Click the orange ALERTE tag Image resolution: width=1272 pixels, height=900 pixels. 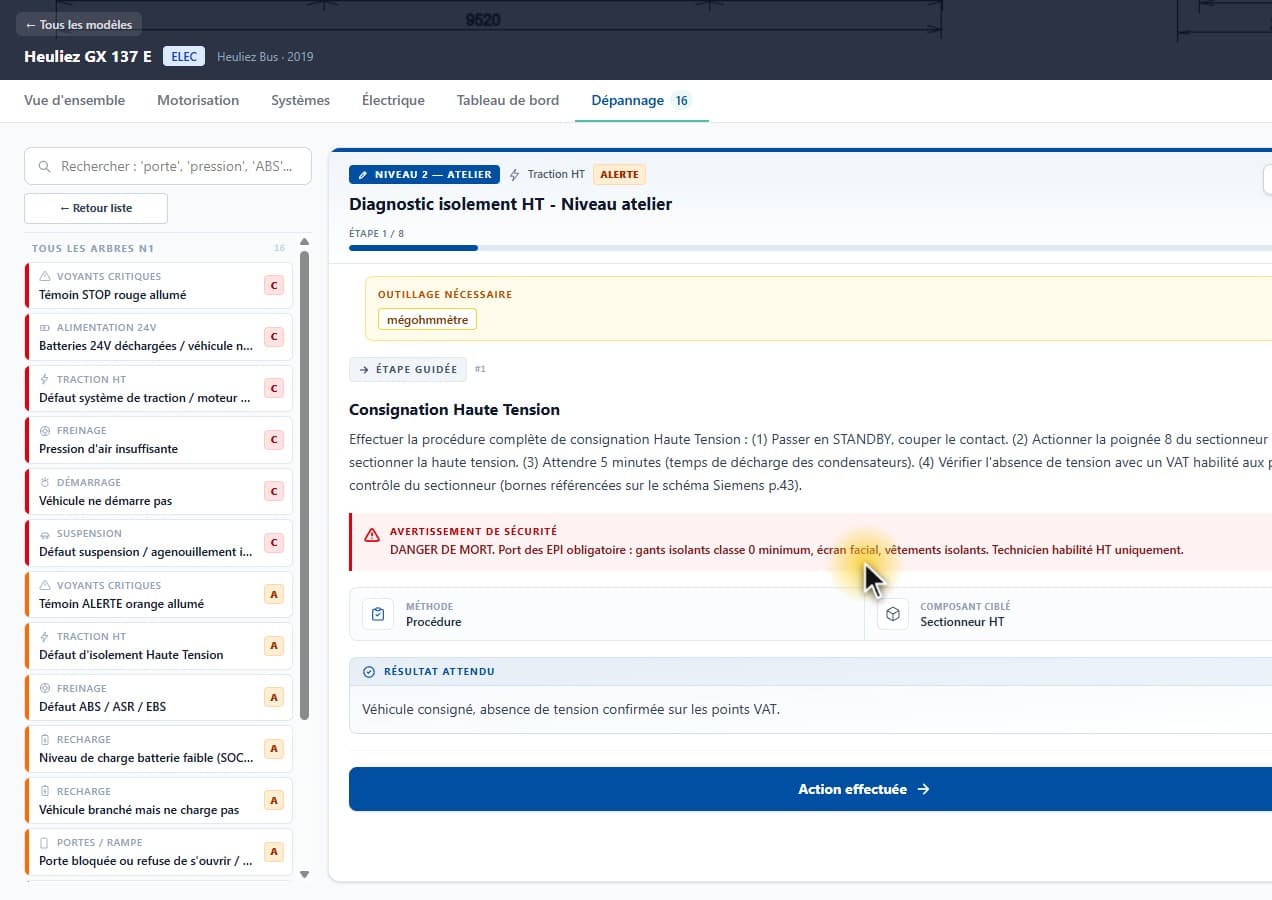coord(619,174)
